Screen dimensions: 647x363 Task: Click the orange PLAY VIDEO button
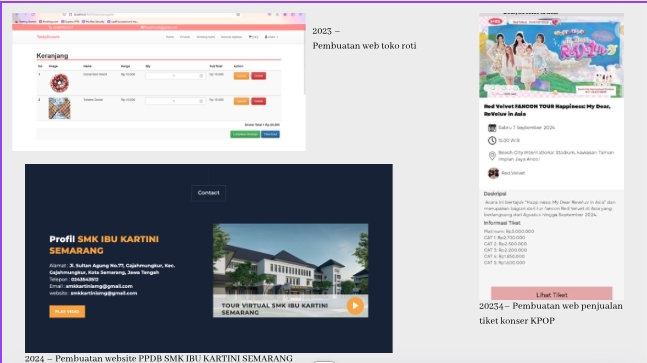click(x=67, y=311)
